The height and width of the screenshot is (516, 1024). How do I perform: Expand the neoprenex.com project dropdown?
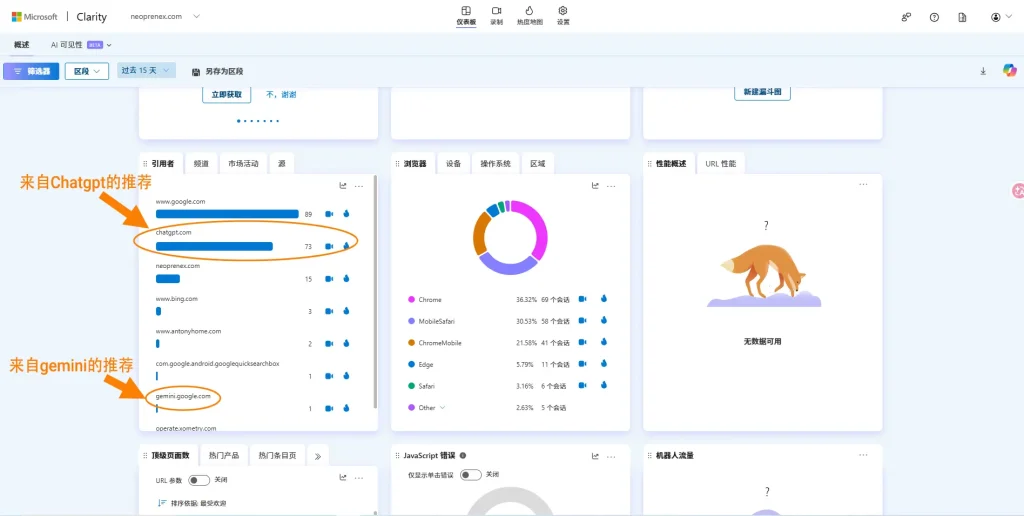pos(196,16)
